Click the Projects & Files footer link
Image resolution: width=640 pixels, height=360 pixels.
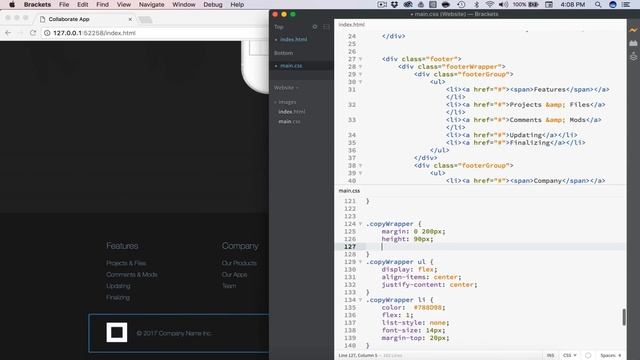click(x=126, y=263)
